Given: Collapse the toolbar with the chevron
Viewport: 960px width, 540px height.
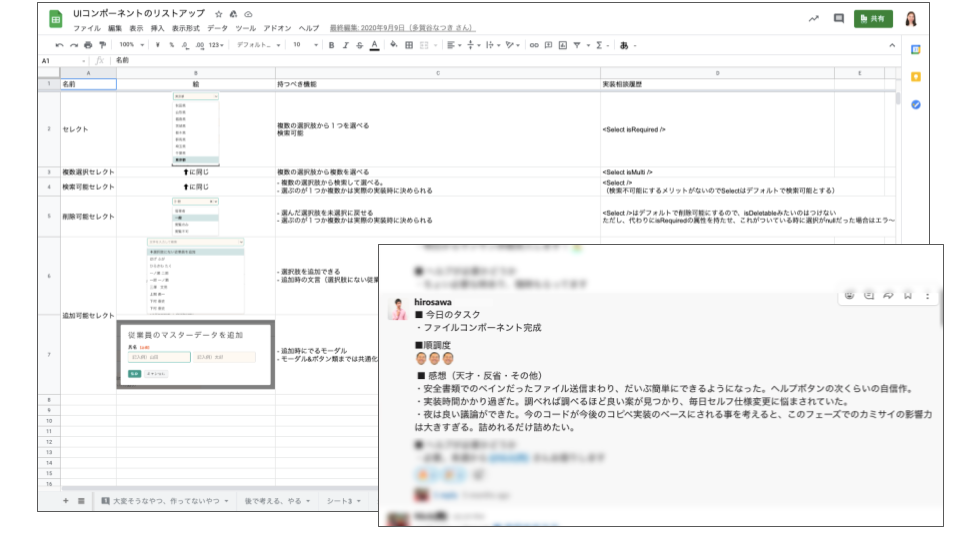Looking at the screenshot, I should point(892,45).
